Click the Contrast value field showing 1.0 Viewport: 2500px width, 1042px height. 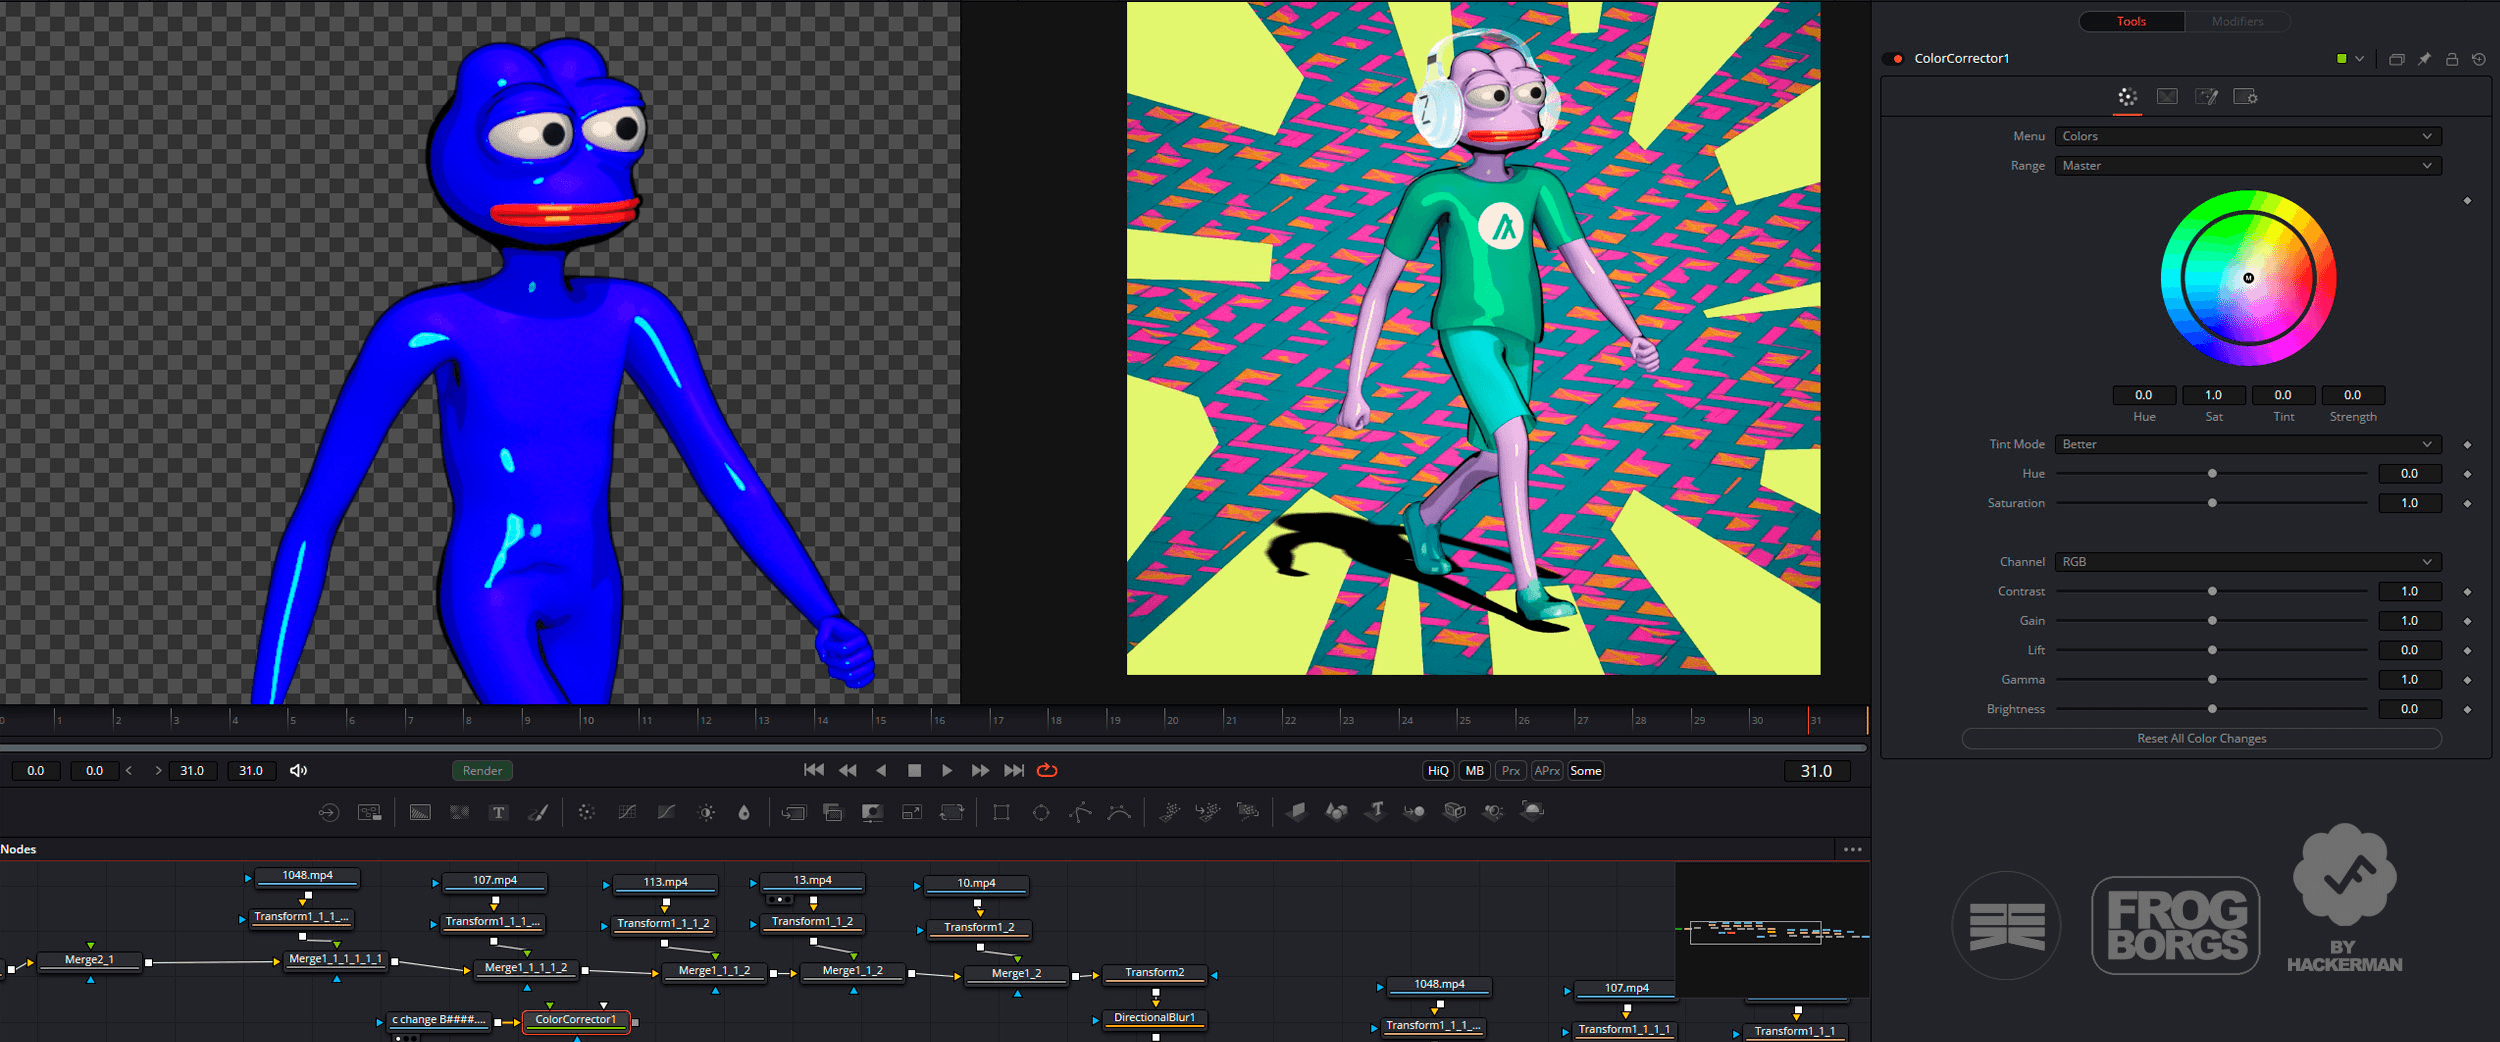click(2410, 592)
